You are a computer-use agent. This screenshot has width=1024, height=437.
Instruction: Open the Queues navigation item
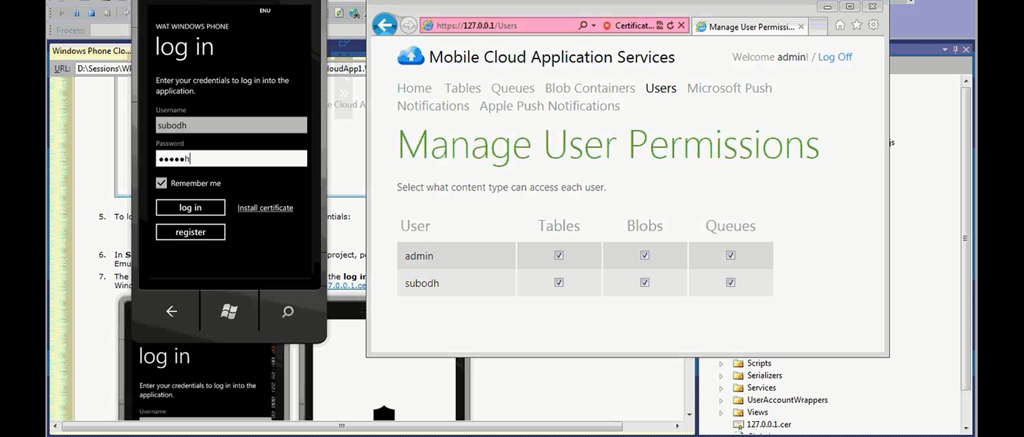pos(513,88)
